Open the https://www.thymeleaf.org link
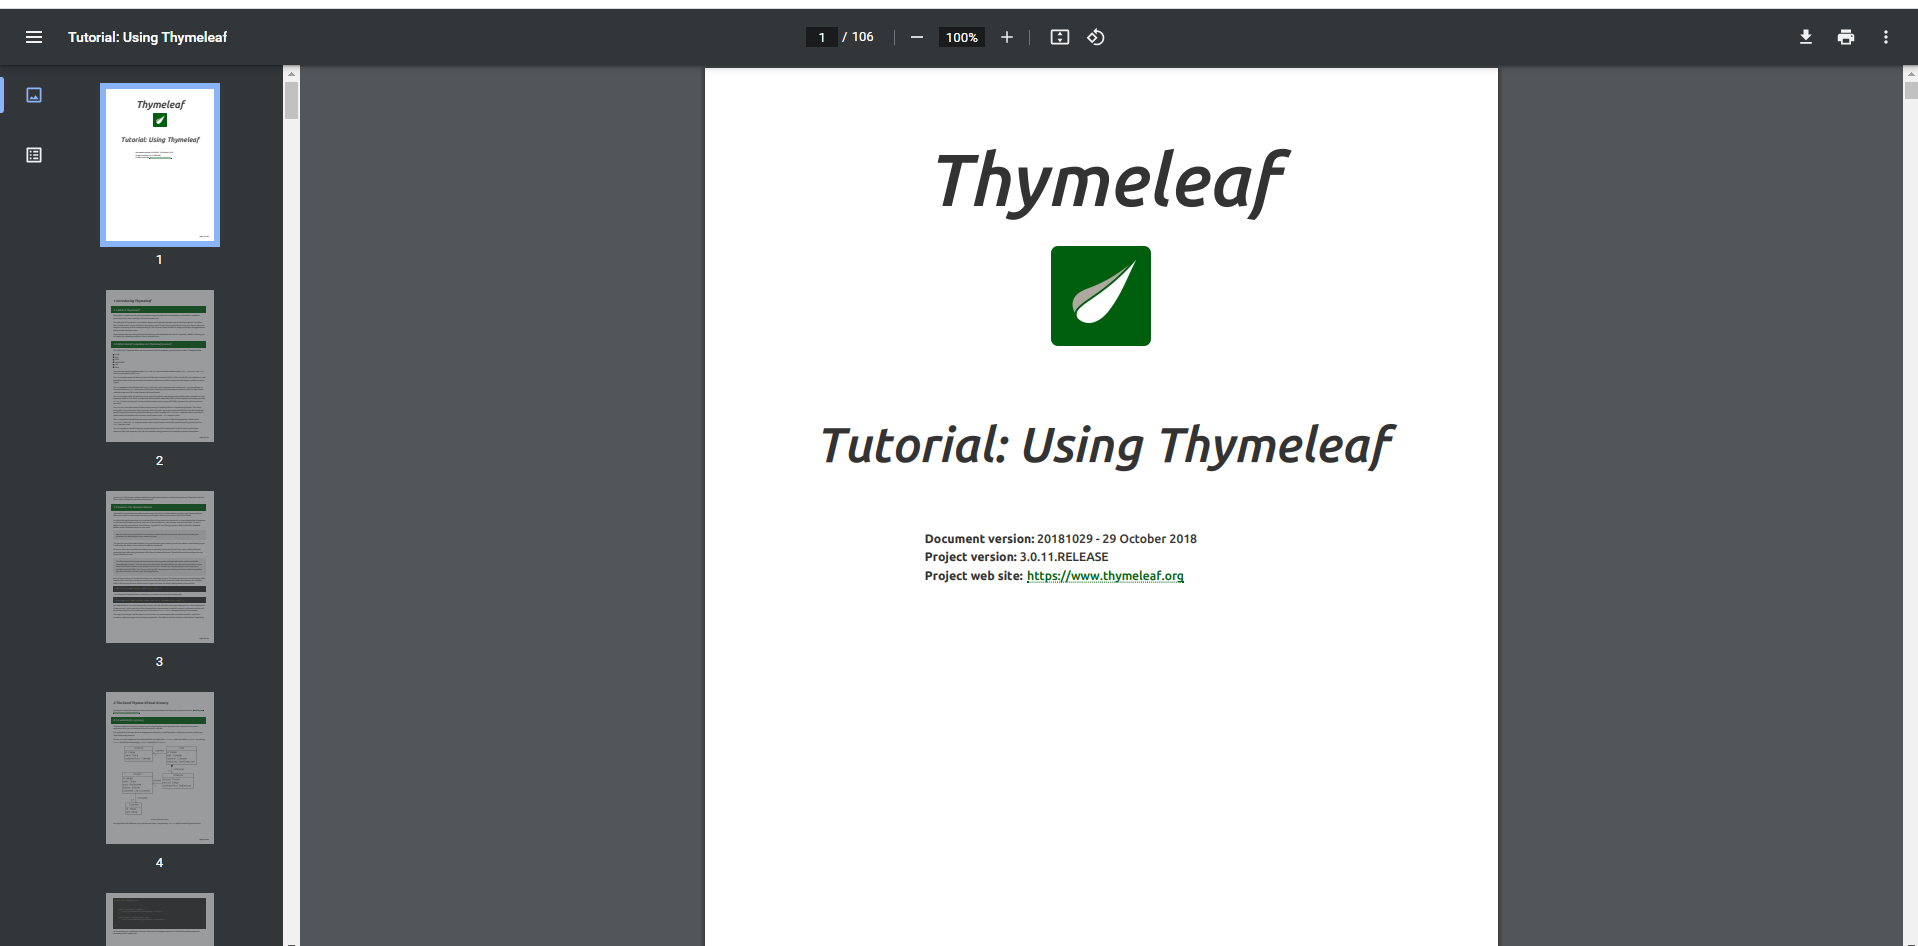The image size is (1918, 946). click(x=1104, y=576)
